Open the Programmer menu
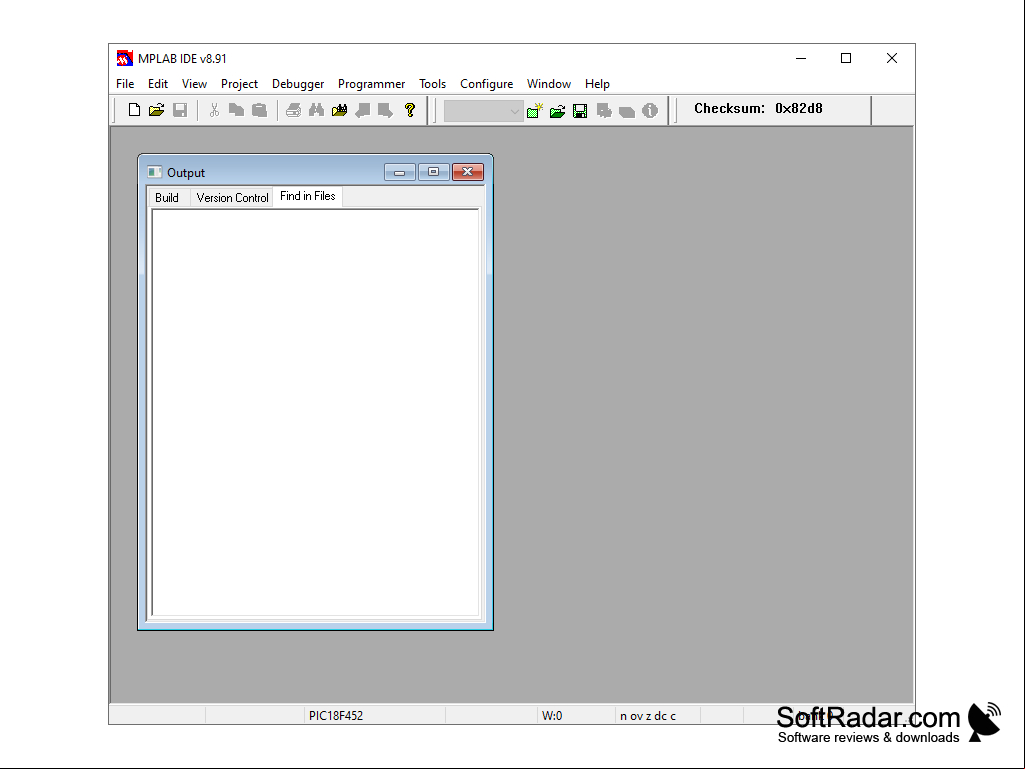This screenshot has height=769, width=1025. [x=371, y=84]
